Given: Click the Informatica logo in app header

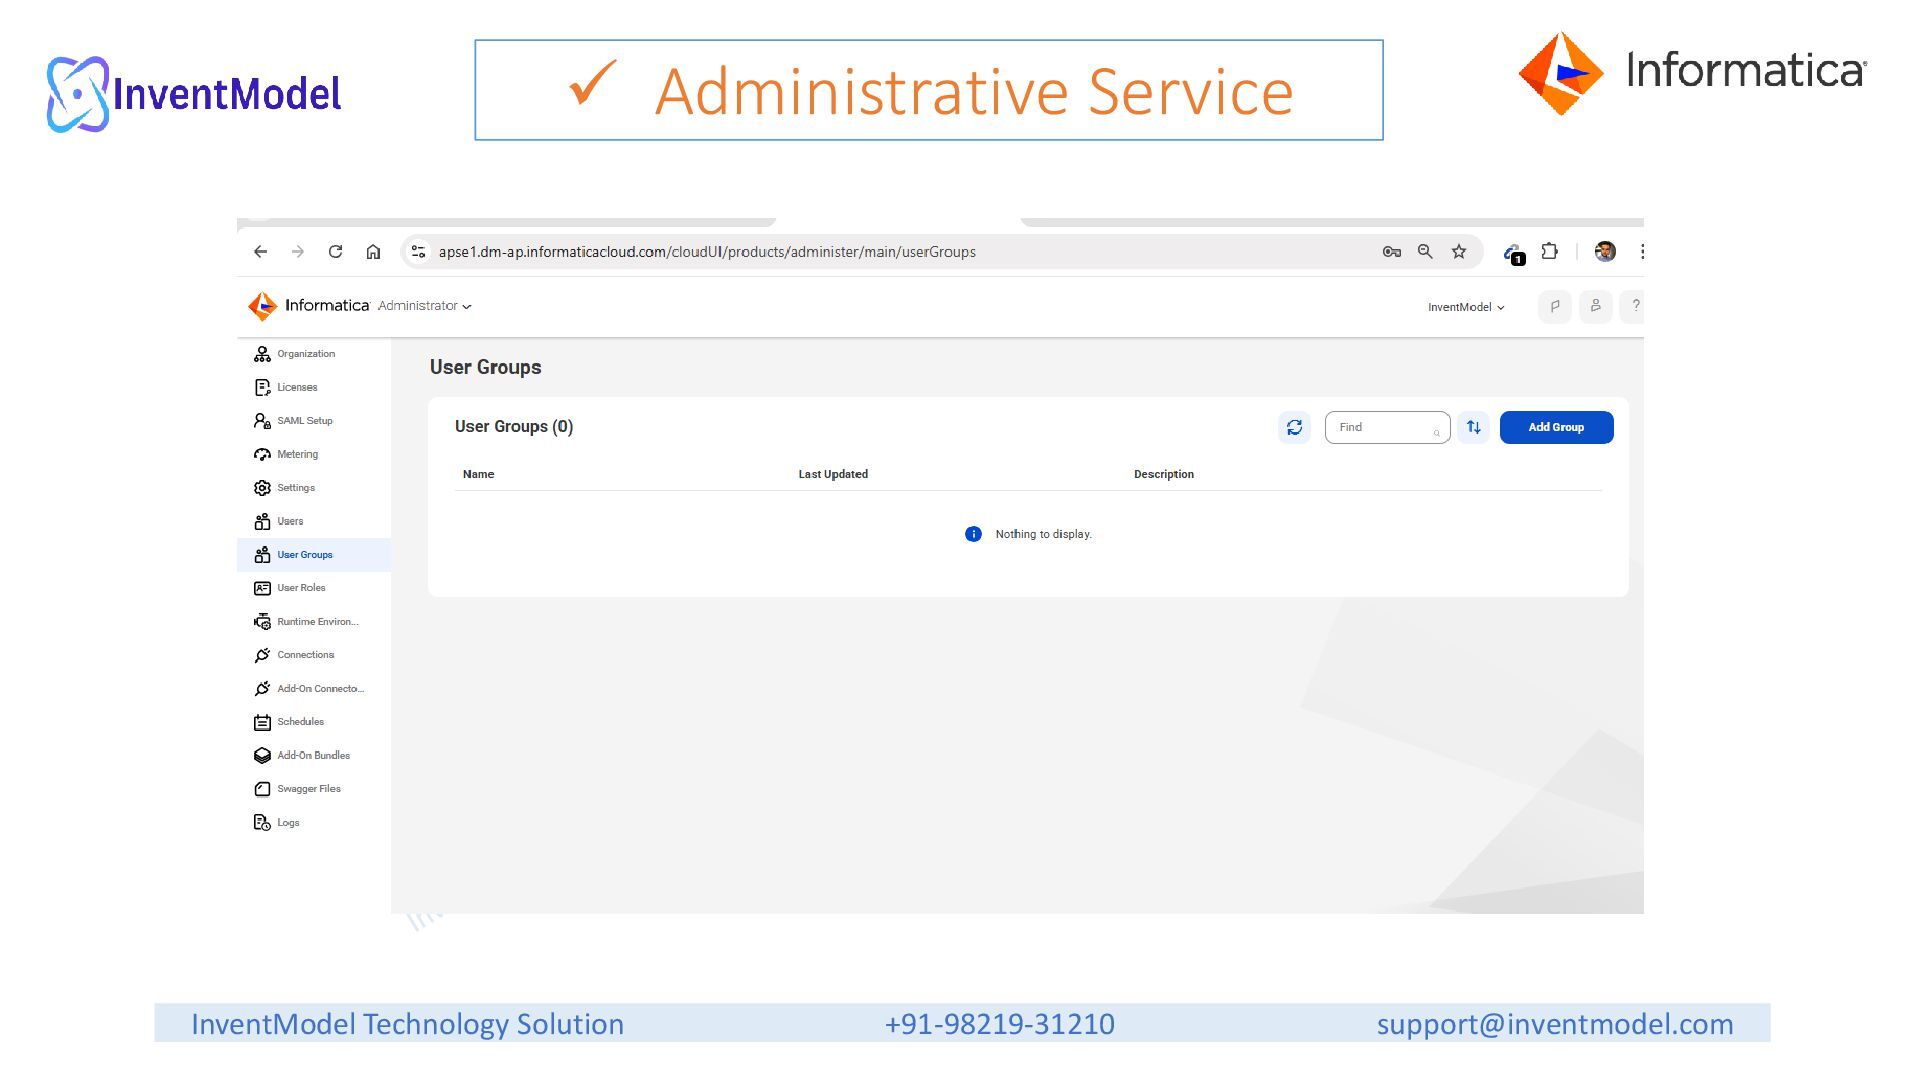Looking at the screenshot, I should [309, 306].
